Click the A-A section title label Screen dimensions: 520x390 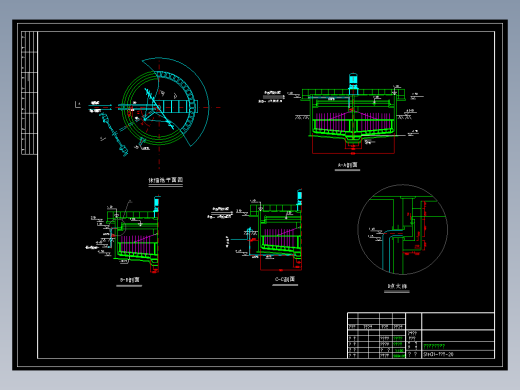coord(347,165)
